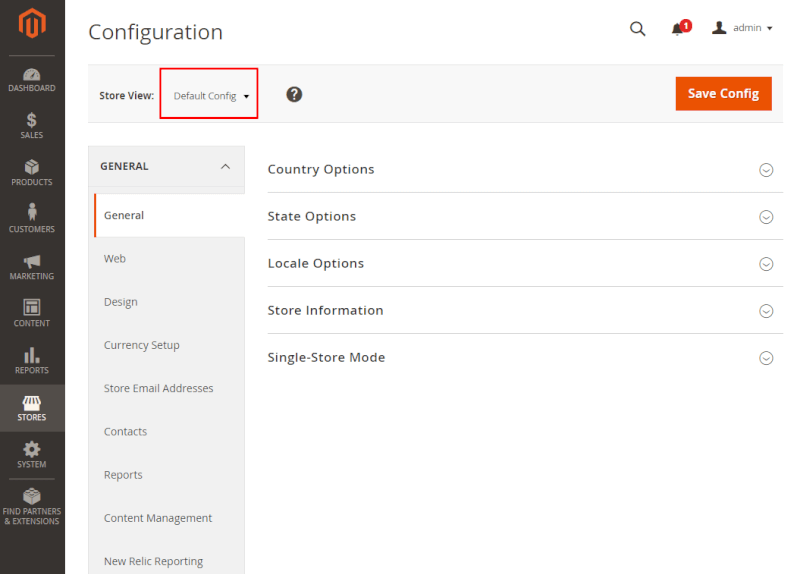Screen dimensions: 800x574
Task: Click the Single-Store Mode heading text
Action: point(327,357)
